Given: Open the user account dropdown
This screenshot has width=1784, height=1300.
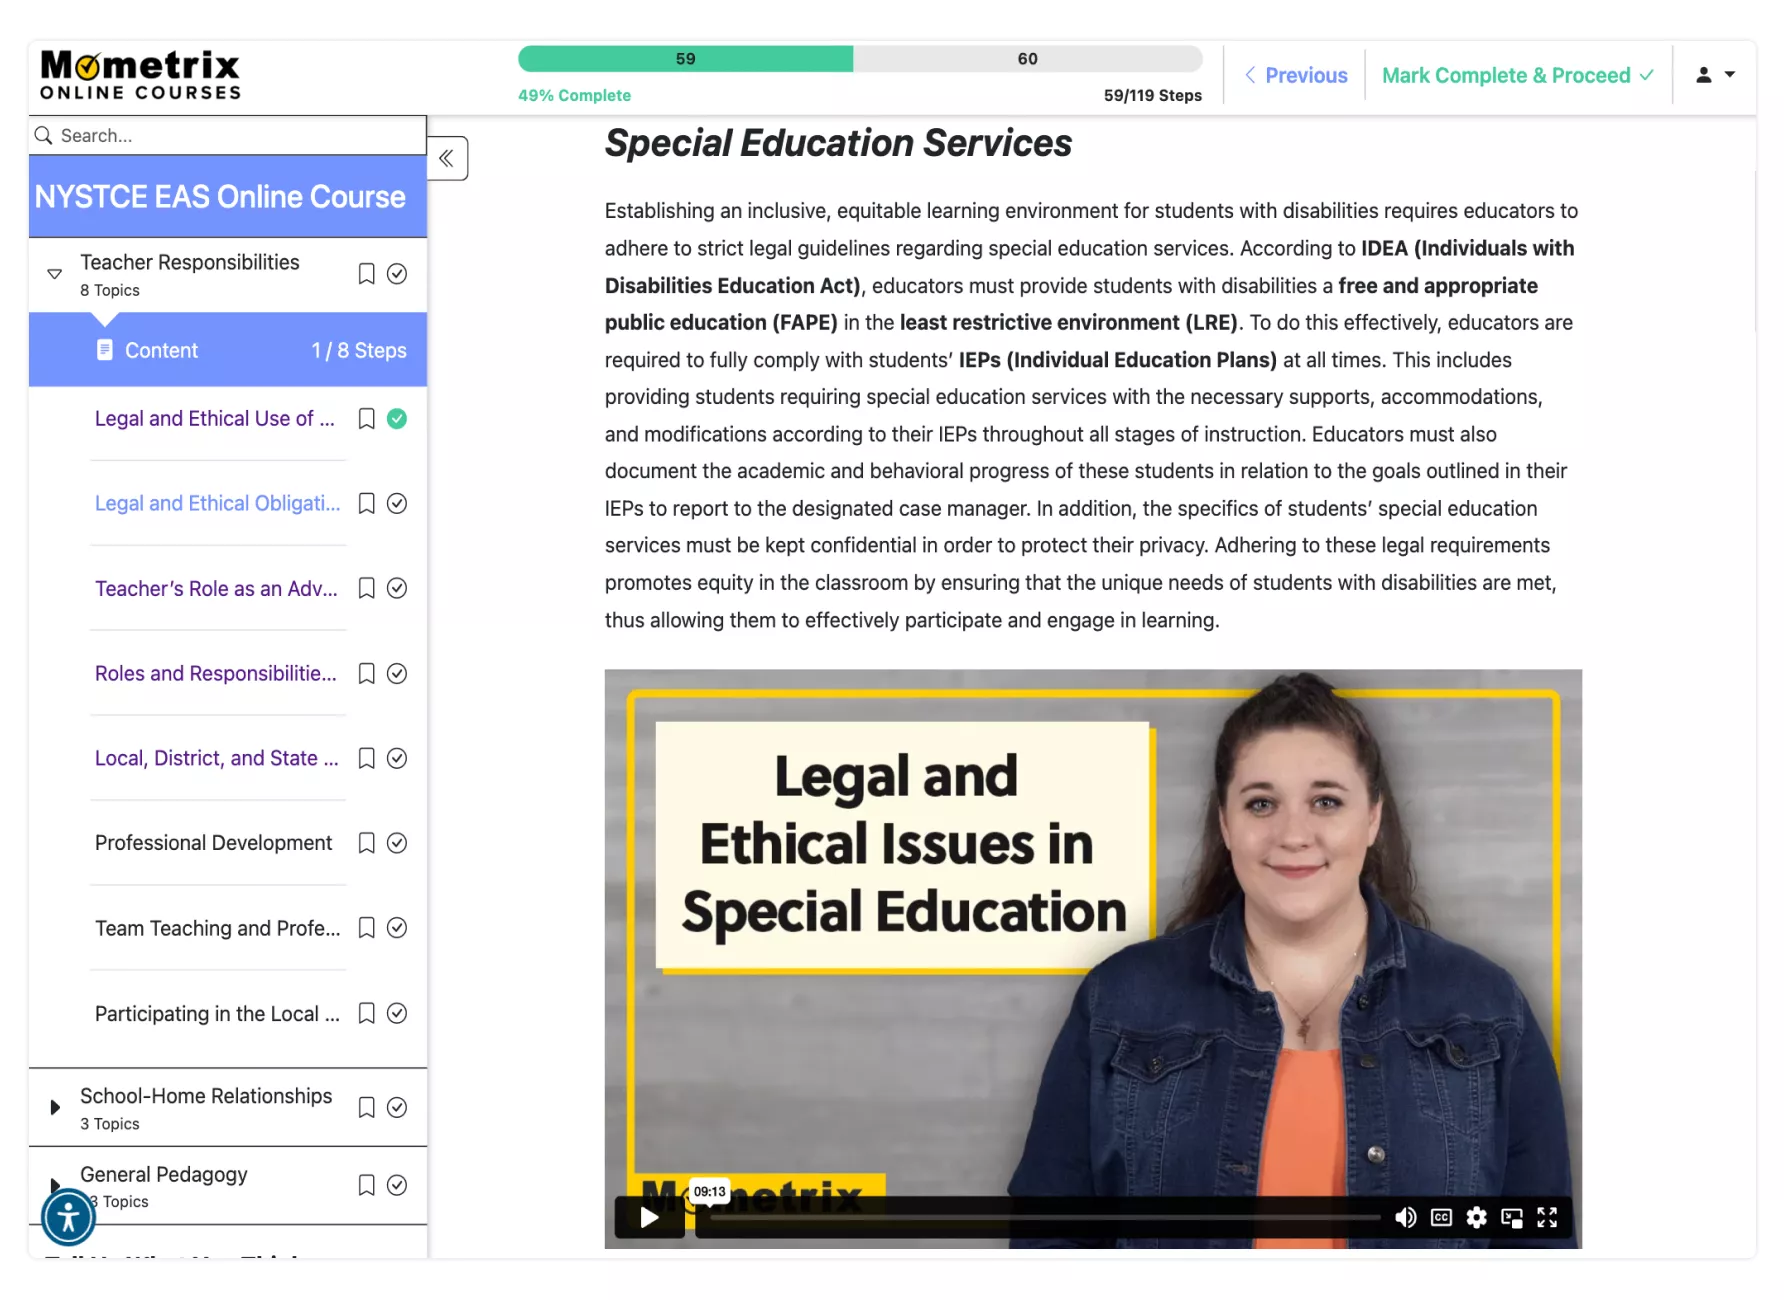Looking at the screenshot, I should (x=1714, y=75).
